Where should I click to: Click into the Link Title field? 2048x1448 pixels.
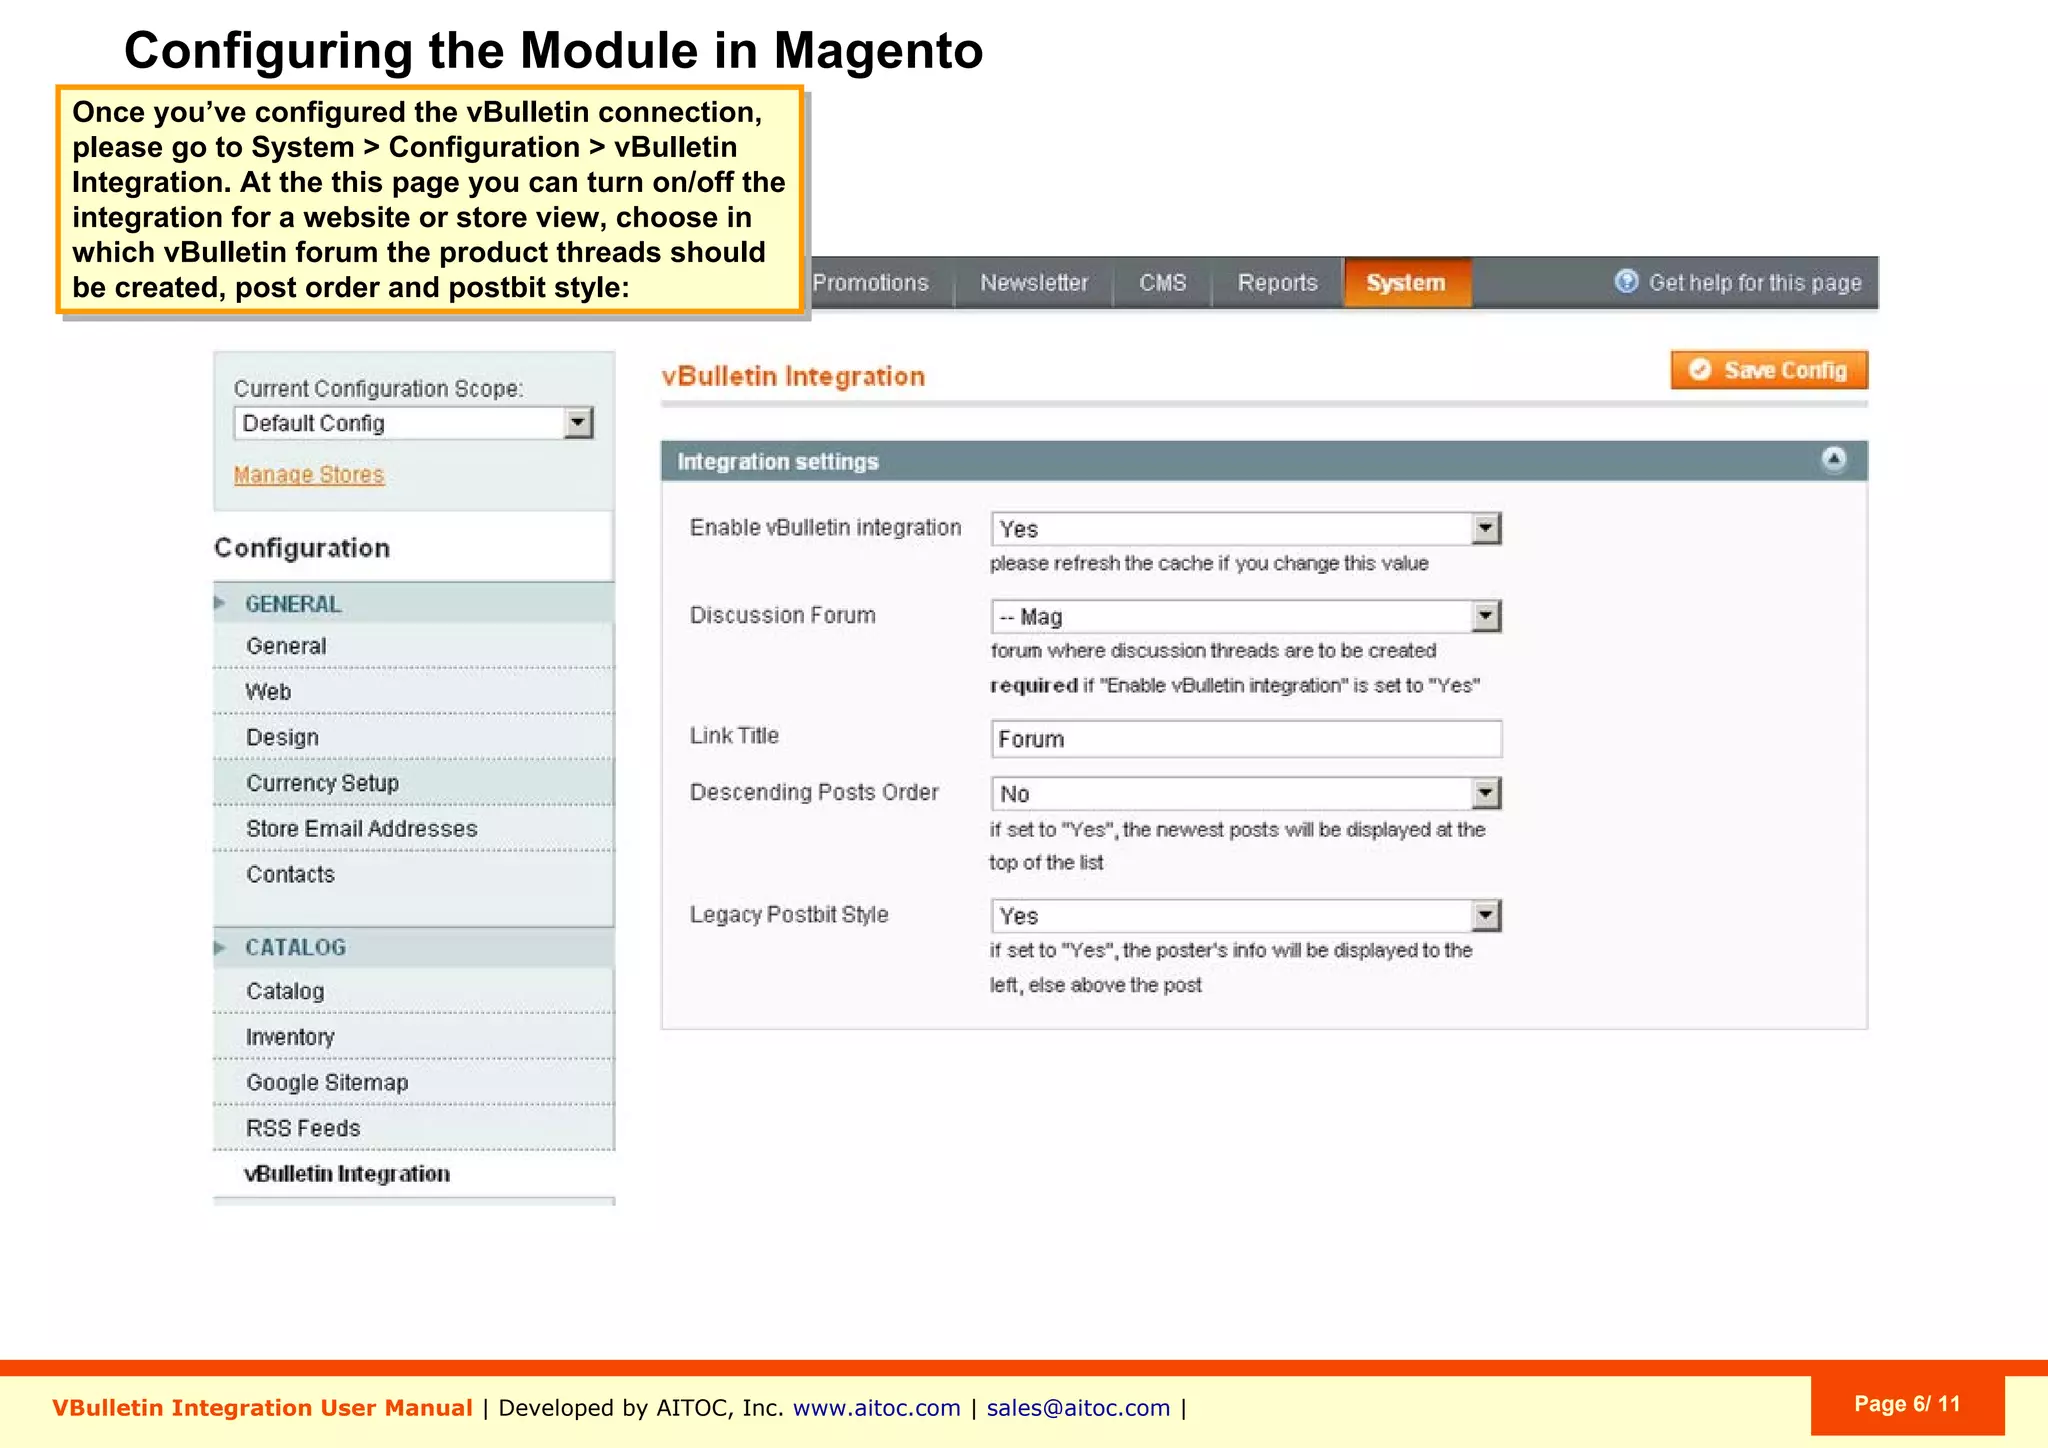1246,739
